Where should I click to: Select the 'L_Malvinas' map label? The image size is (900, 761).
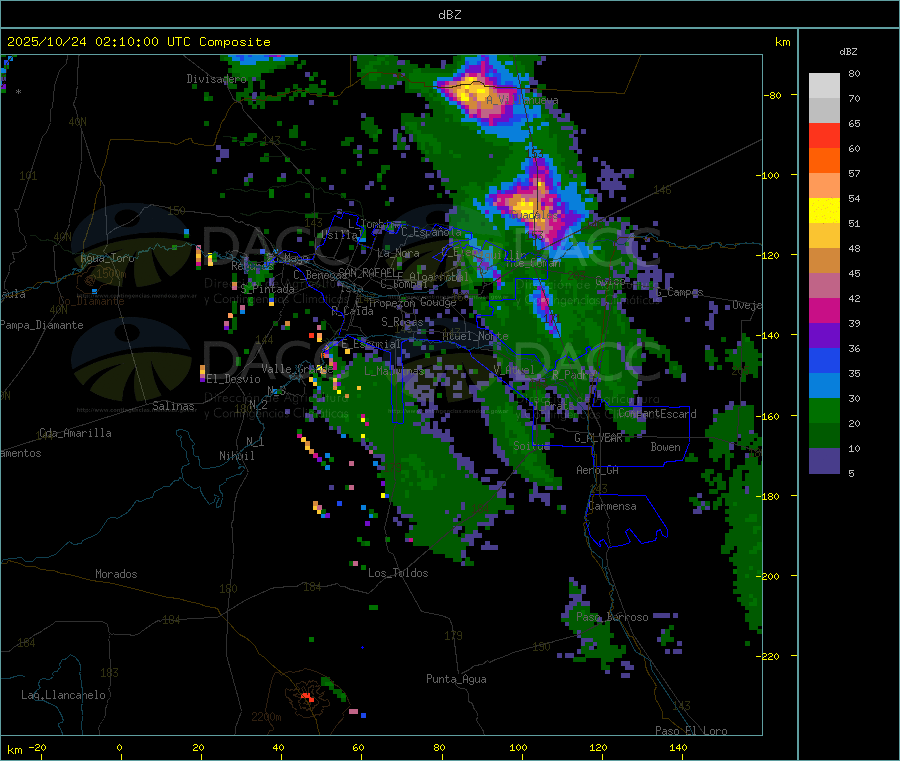pos(394,371)
